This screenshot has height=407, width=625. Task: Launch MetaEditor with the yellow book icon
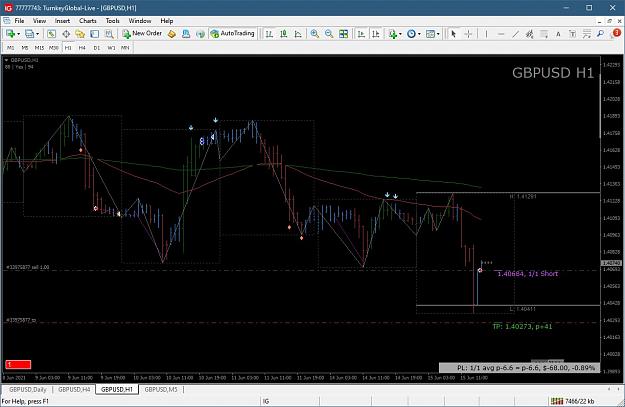(172, 34)
